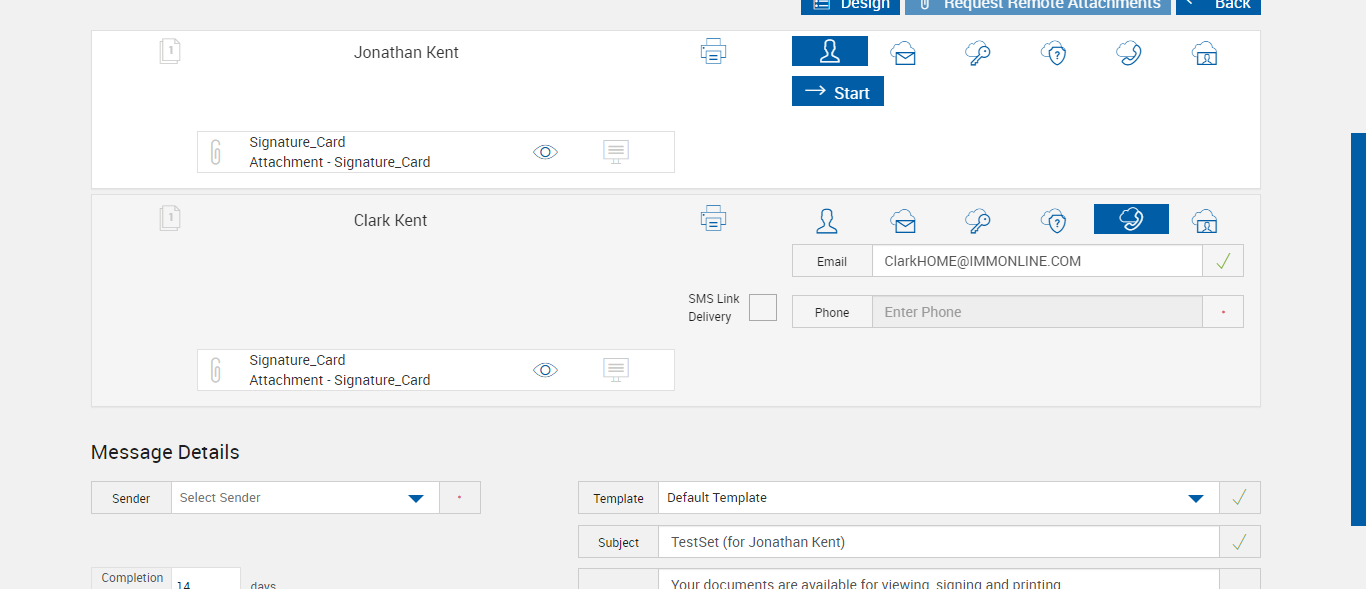Choose cloud security question option for Jonathan Kent

[1053, 53]
